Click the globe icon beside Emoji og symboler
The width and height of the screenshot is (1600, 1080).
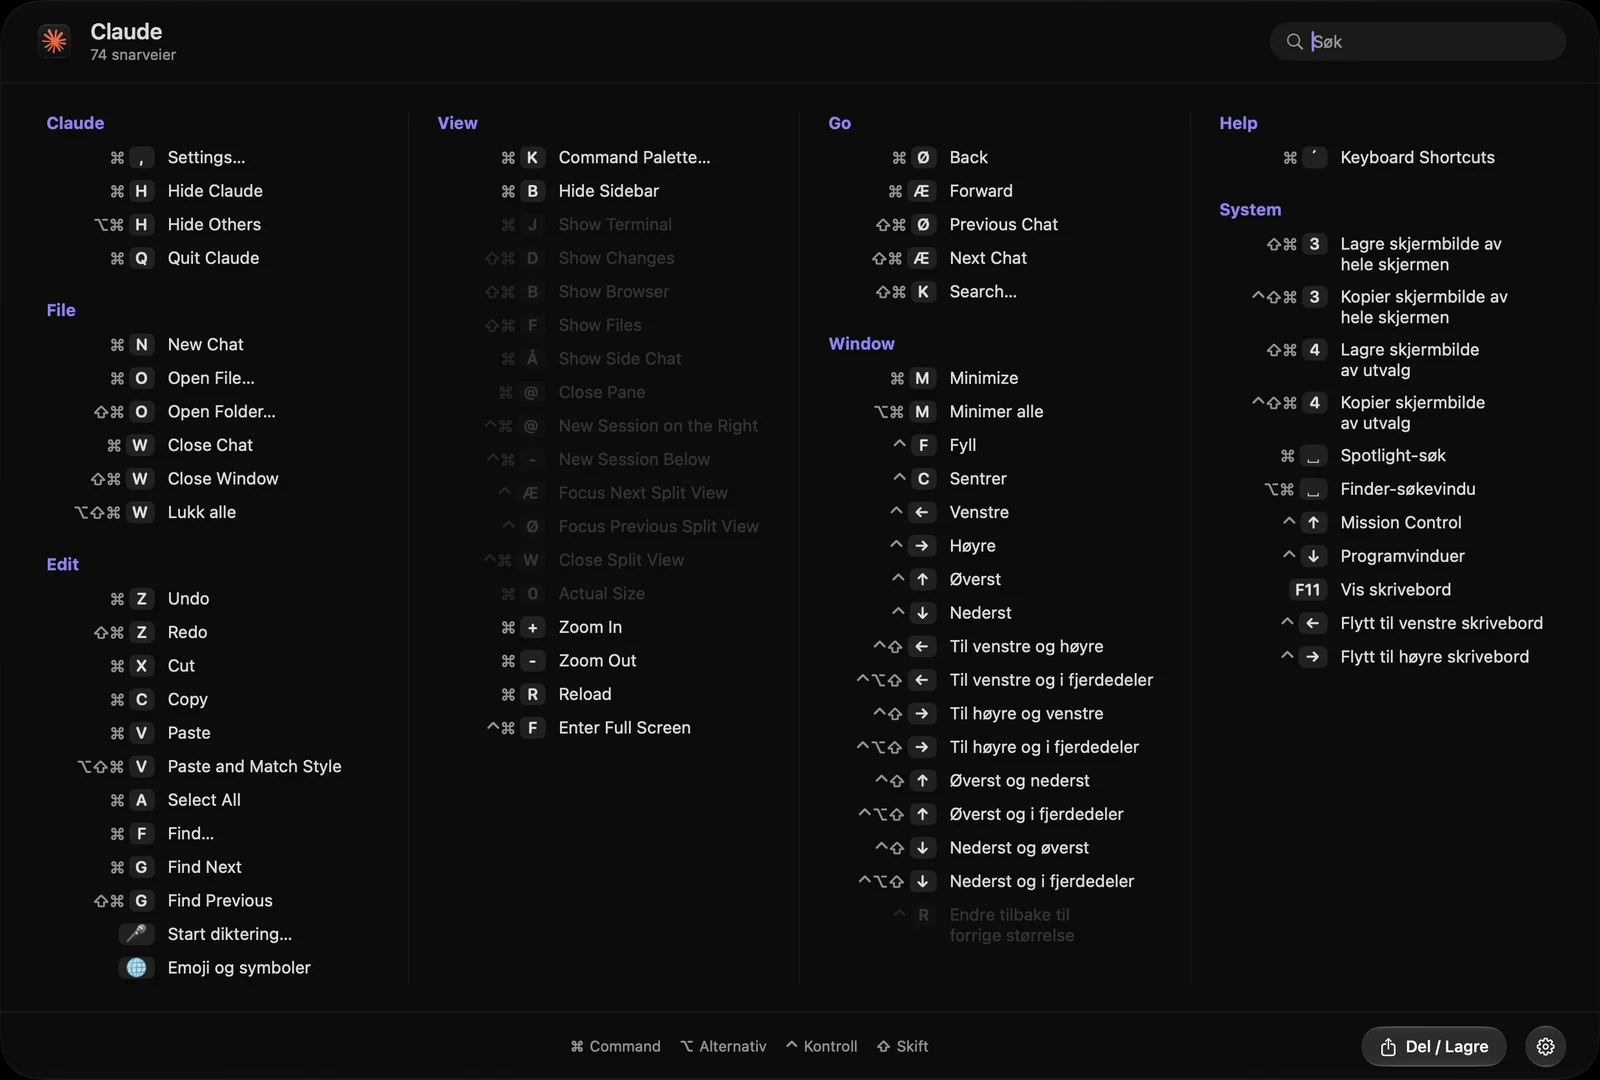137,967
